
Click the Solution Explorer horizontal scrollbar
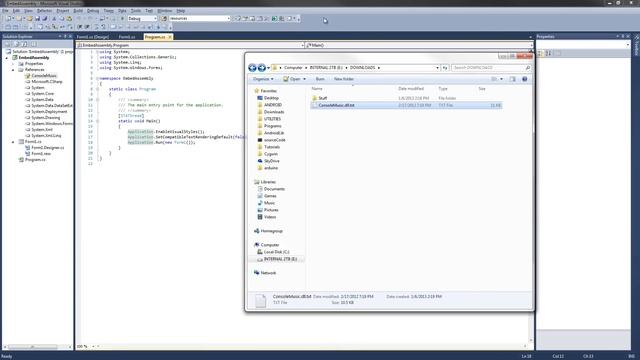click(x=33, y=347)
